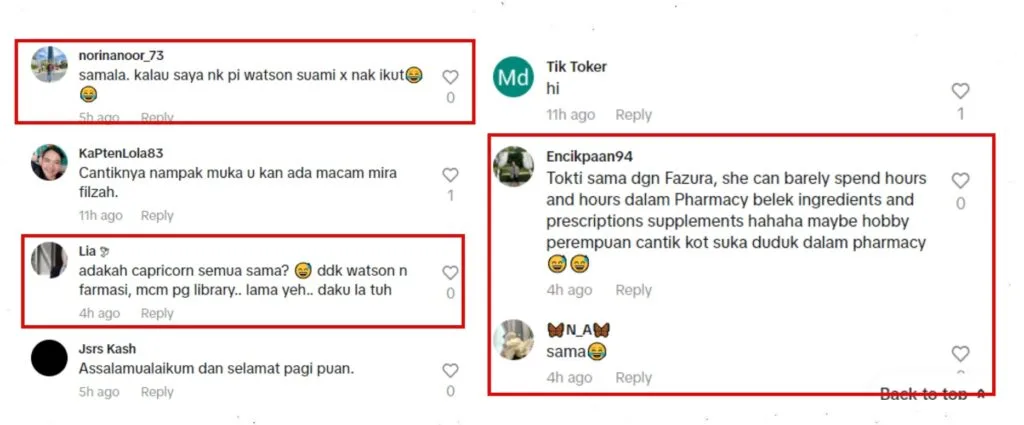1024x425 pixels.
Task: Reply to Jsrs Kash's comment
Action: coord(157,392)
